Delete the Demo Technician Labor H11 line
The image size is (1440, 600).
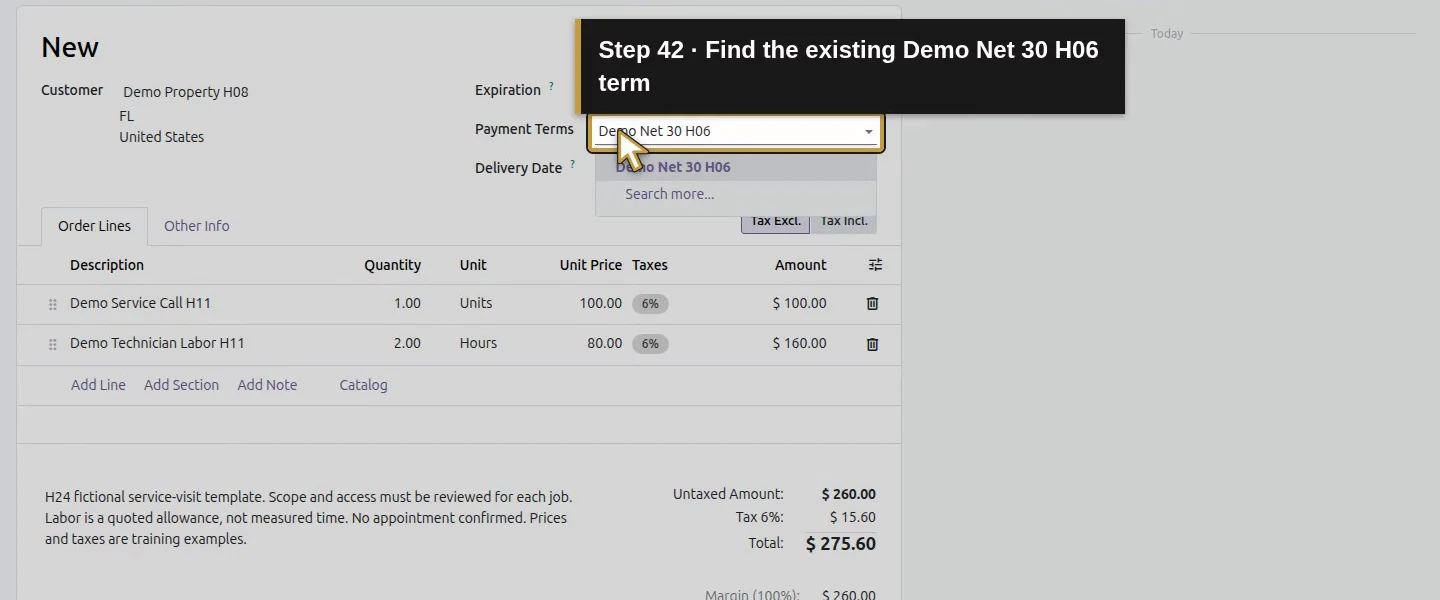pyautogui.click(x=872, y=344)
